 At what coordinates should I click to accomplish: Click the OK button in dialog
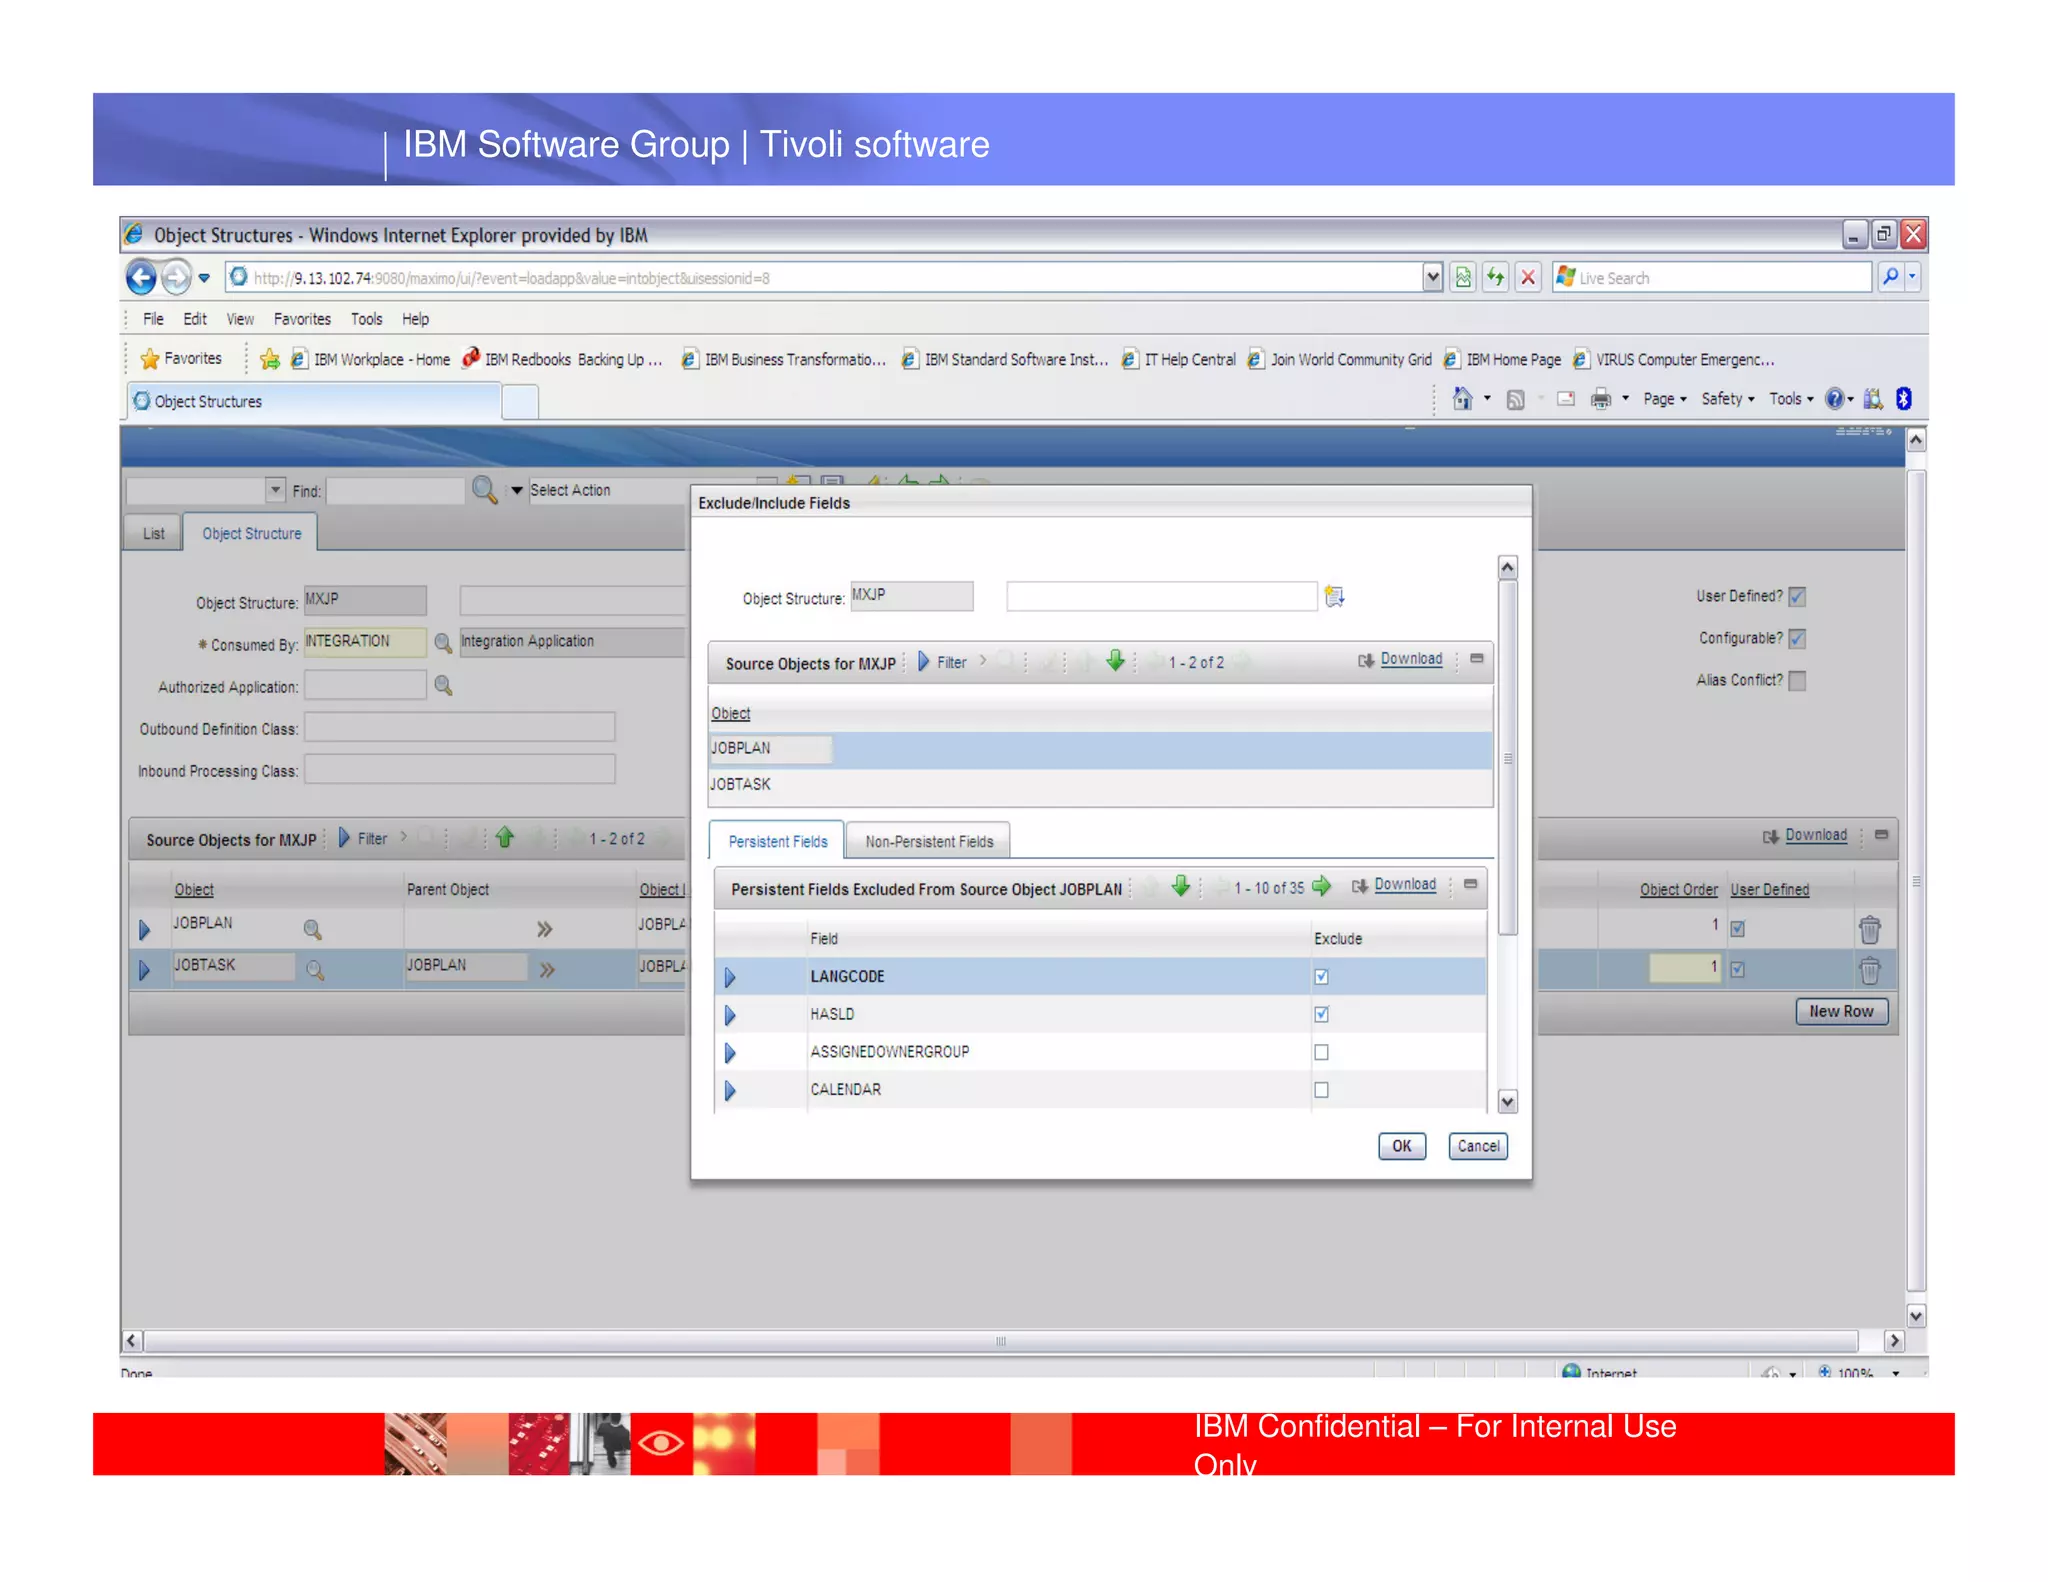click(x=1401, y=1146)
